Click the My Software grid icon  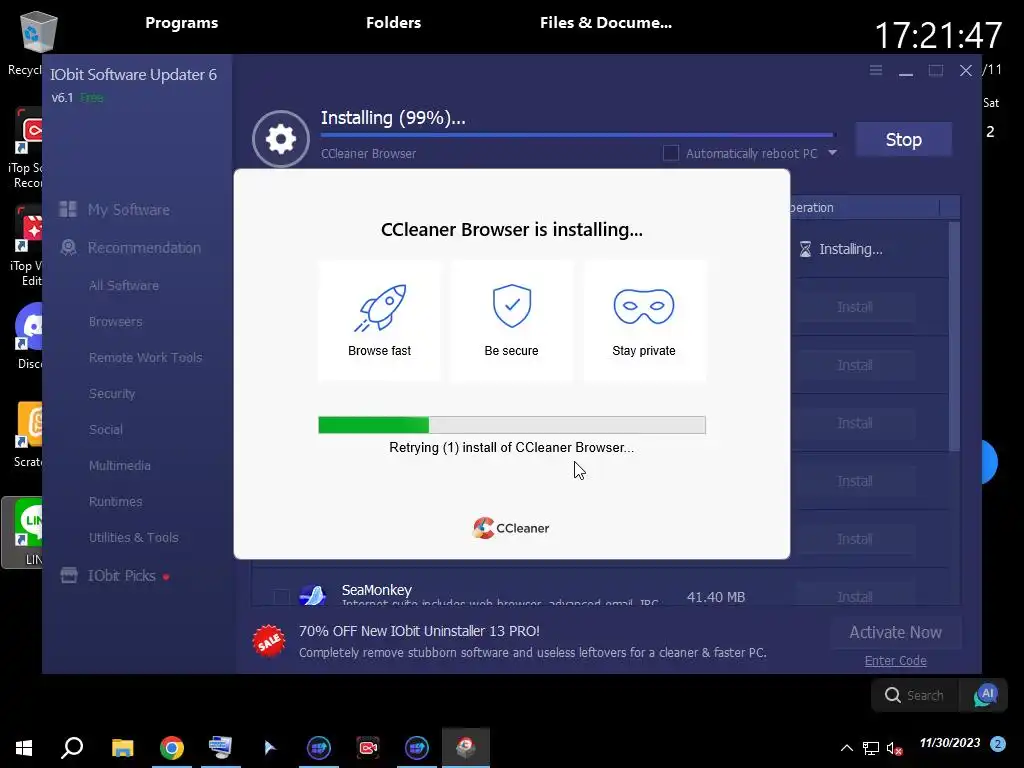click(x=68, y=209)
